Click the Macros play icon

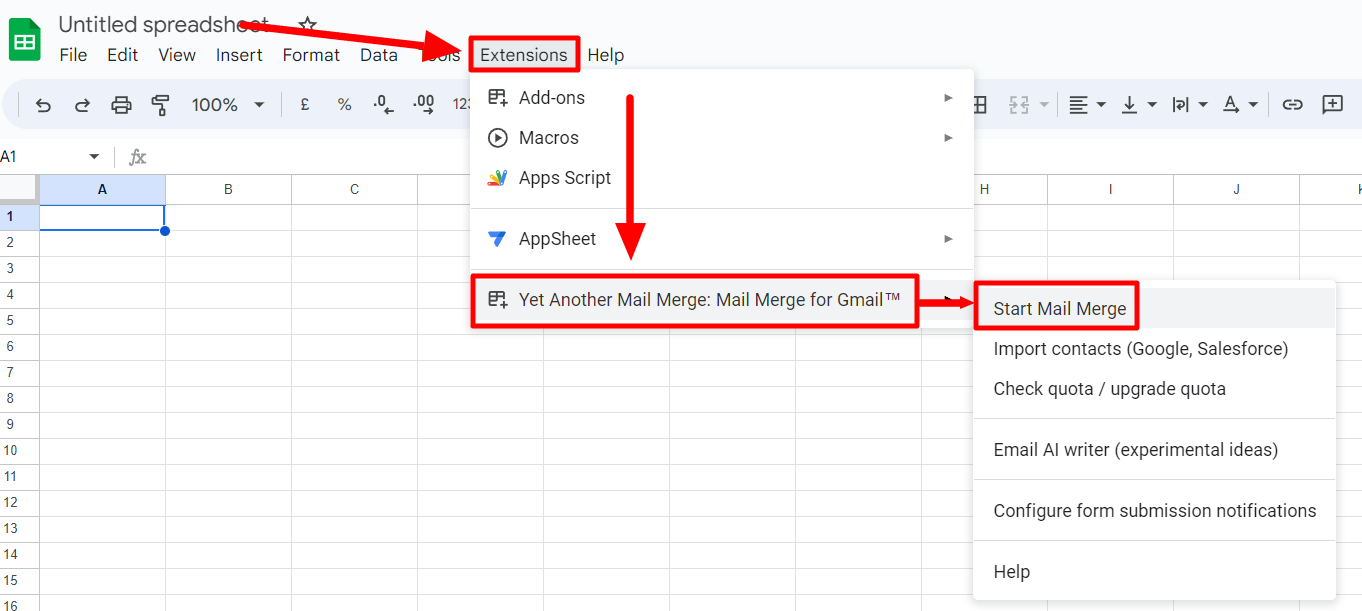click(x=497, y=138)
